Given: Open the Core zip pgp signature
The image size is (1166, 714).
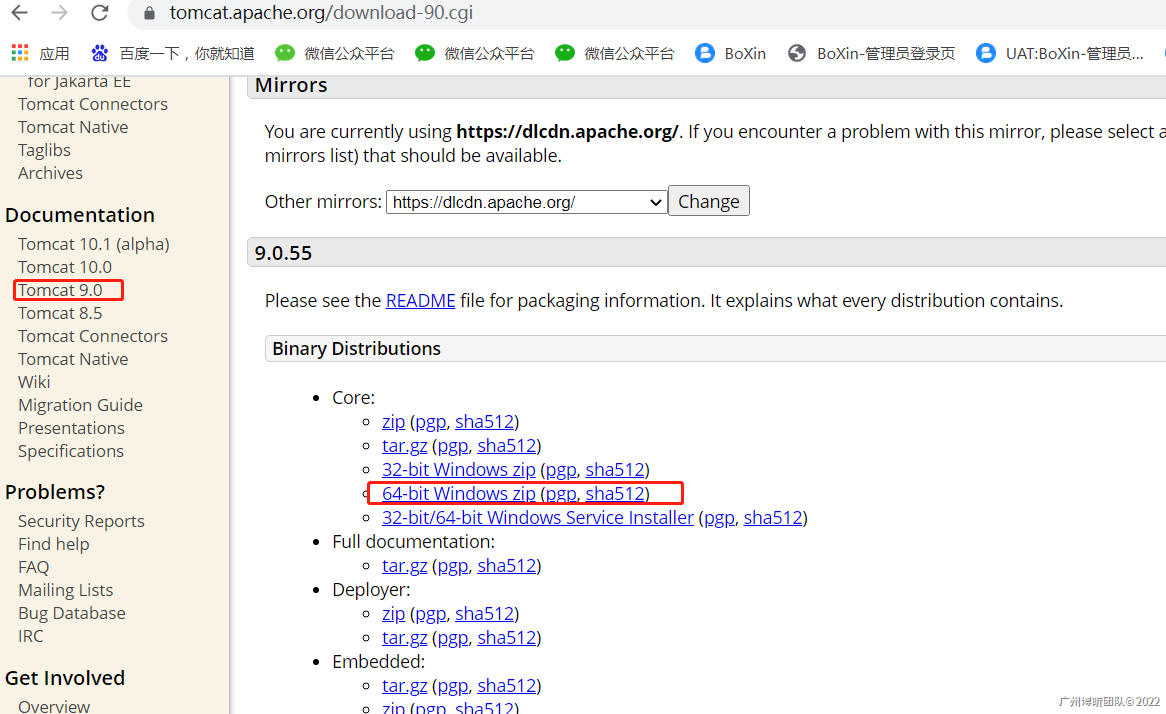Looking at the screenshot, I should pos(431,422).
